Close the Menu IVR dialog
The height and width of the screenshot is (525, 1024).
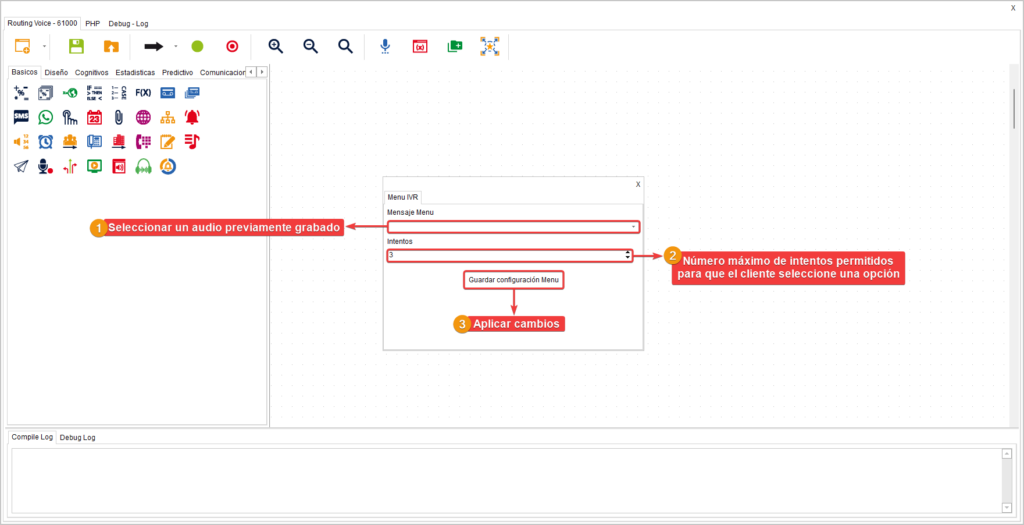pyautogui.click(x=638, y=184)
